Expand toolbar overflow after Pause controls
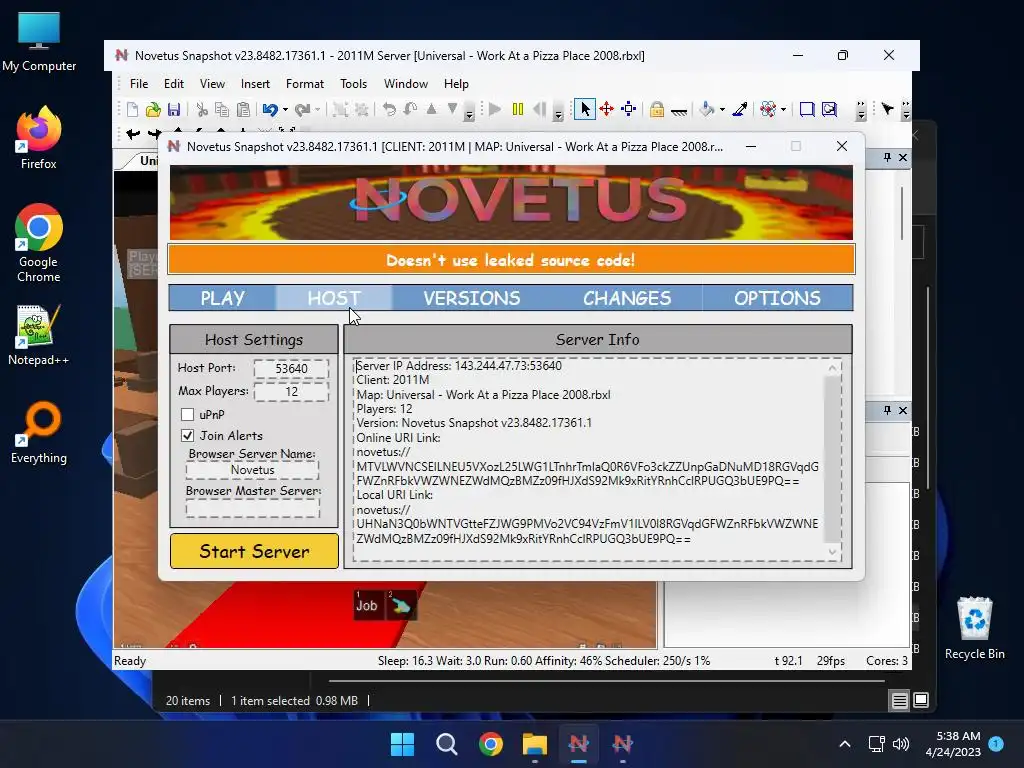The height and width of the screenshot is (768, 1024). tap(558, 111)
